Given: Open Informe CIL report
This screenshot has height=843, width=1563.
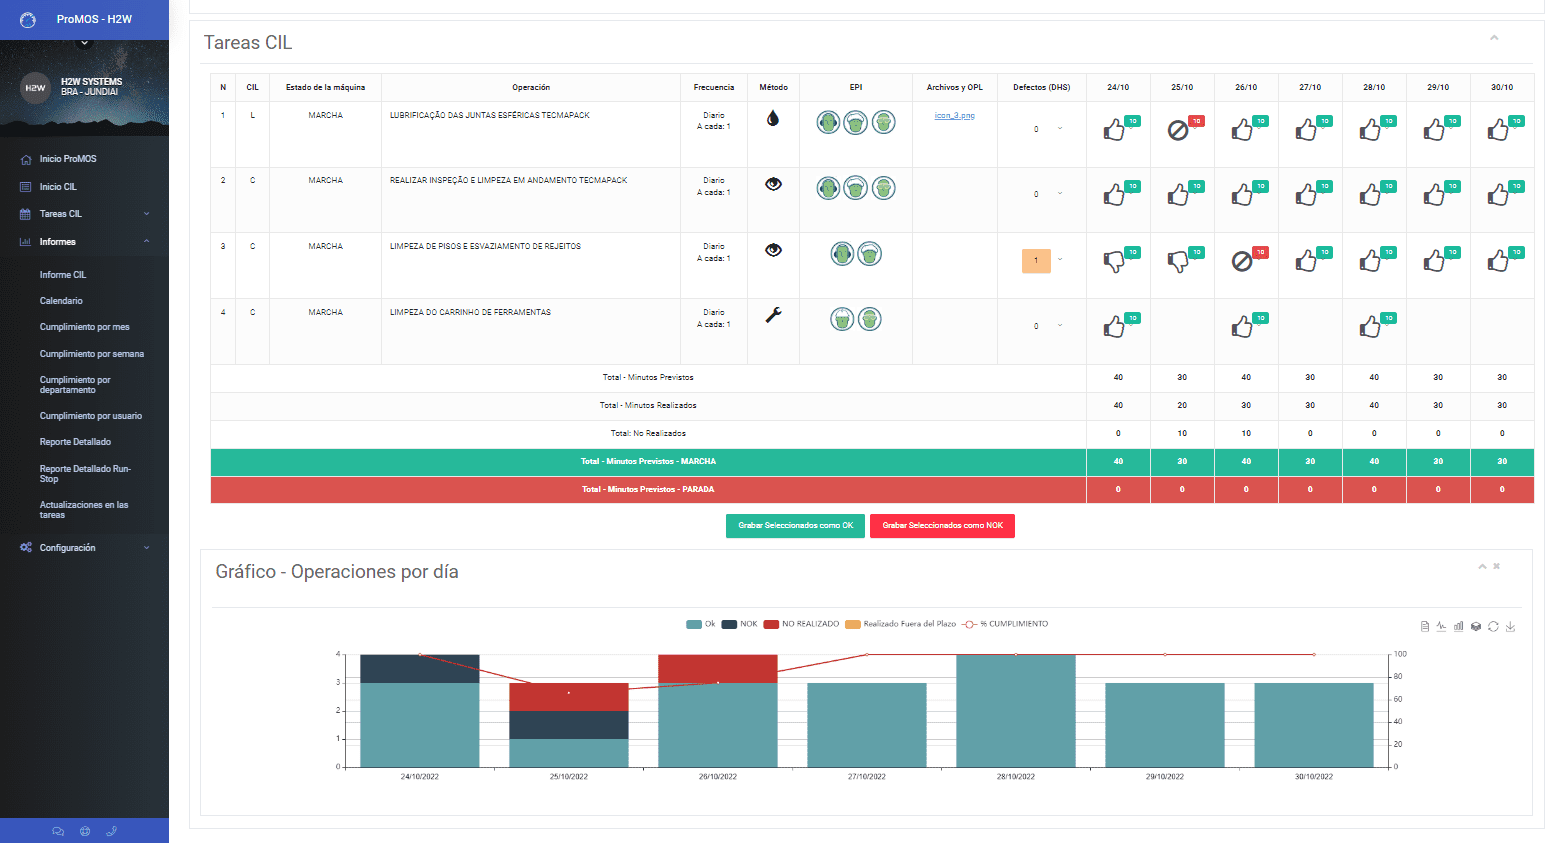Looking at the screenshot, I should (63, 275).
